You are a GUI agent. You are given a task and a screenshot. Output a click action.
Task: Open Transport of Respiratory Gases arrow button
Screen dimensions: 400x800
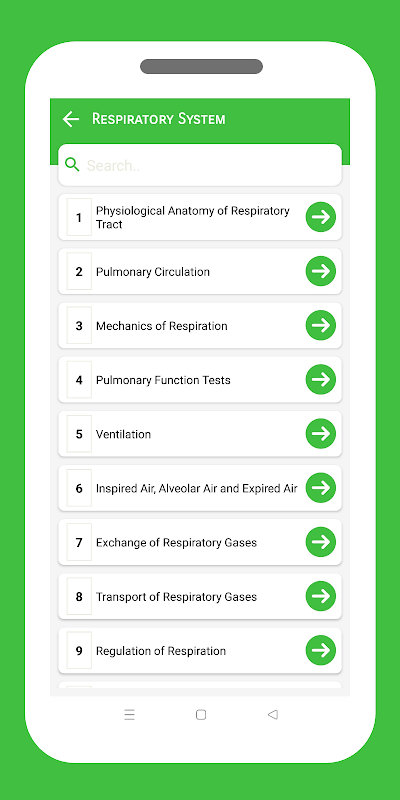coord(321,596)
